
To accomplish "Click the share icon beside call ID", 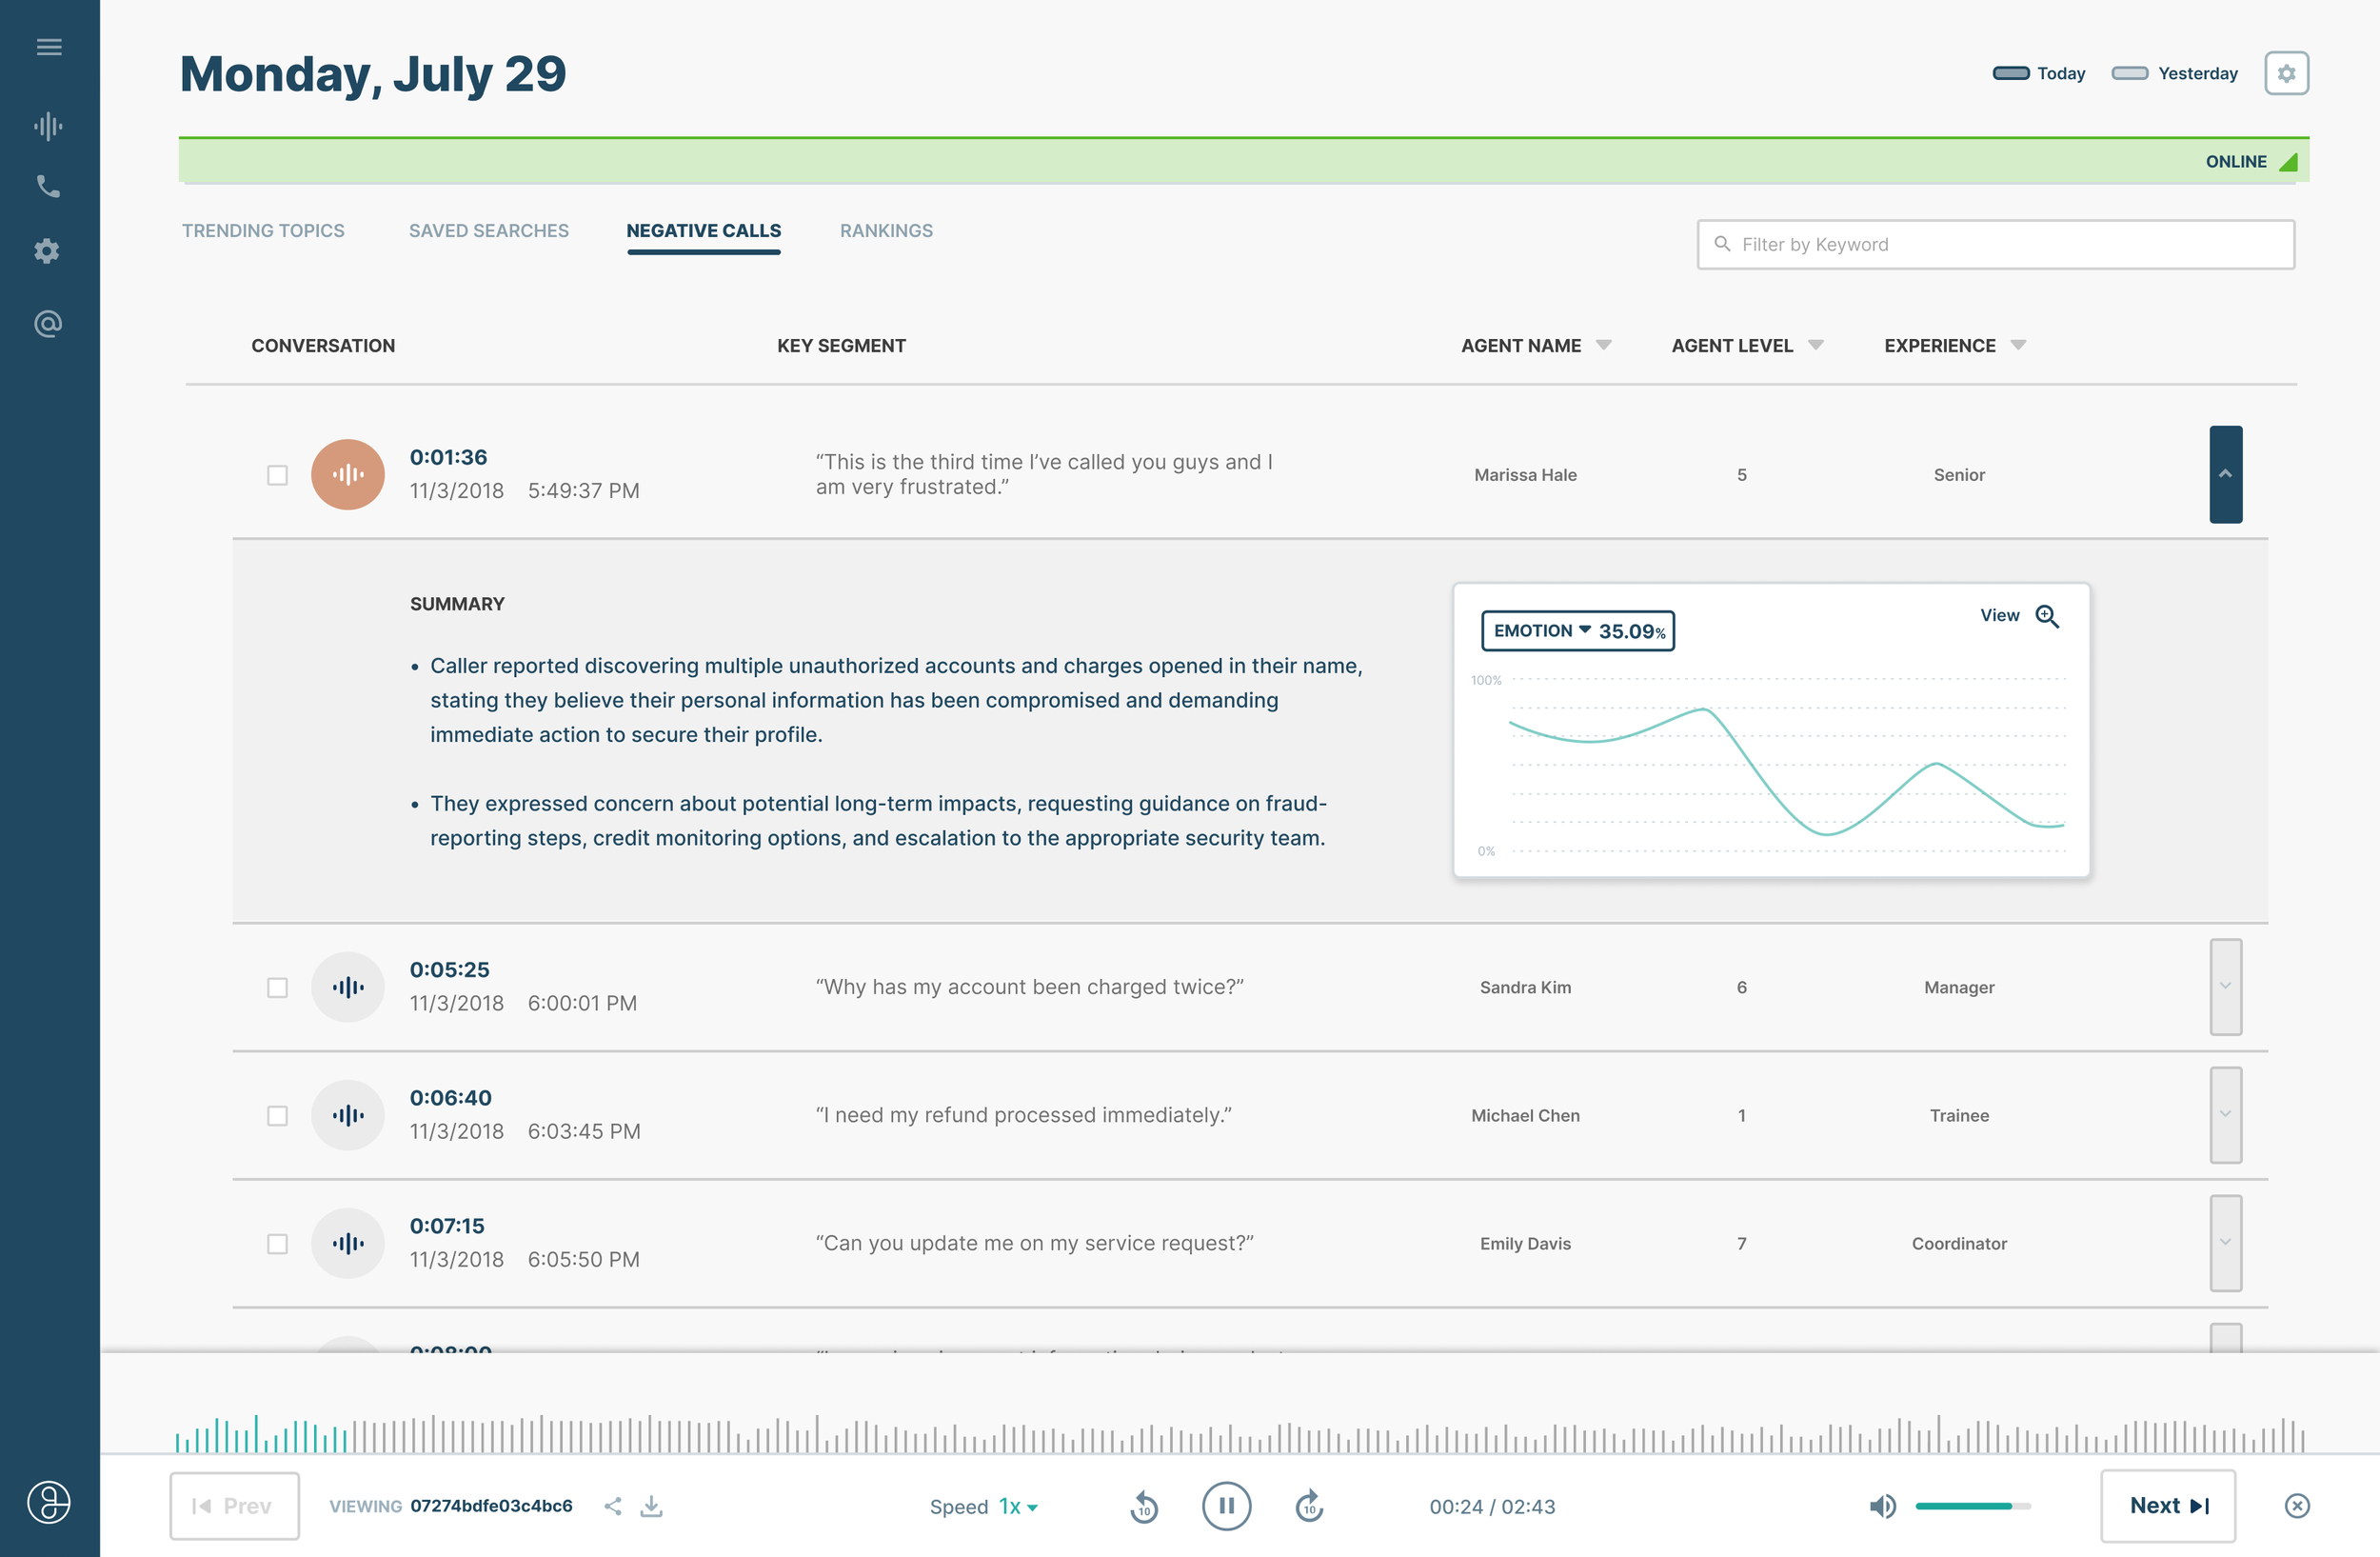I will pyautogui.click(x=613, y=1506).
